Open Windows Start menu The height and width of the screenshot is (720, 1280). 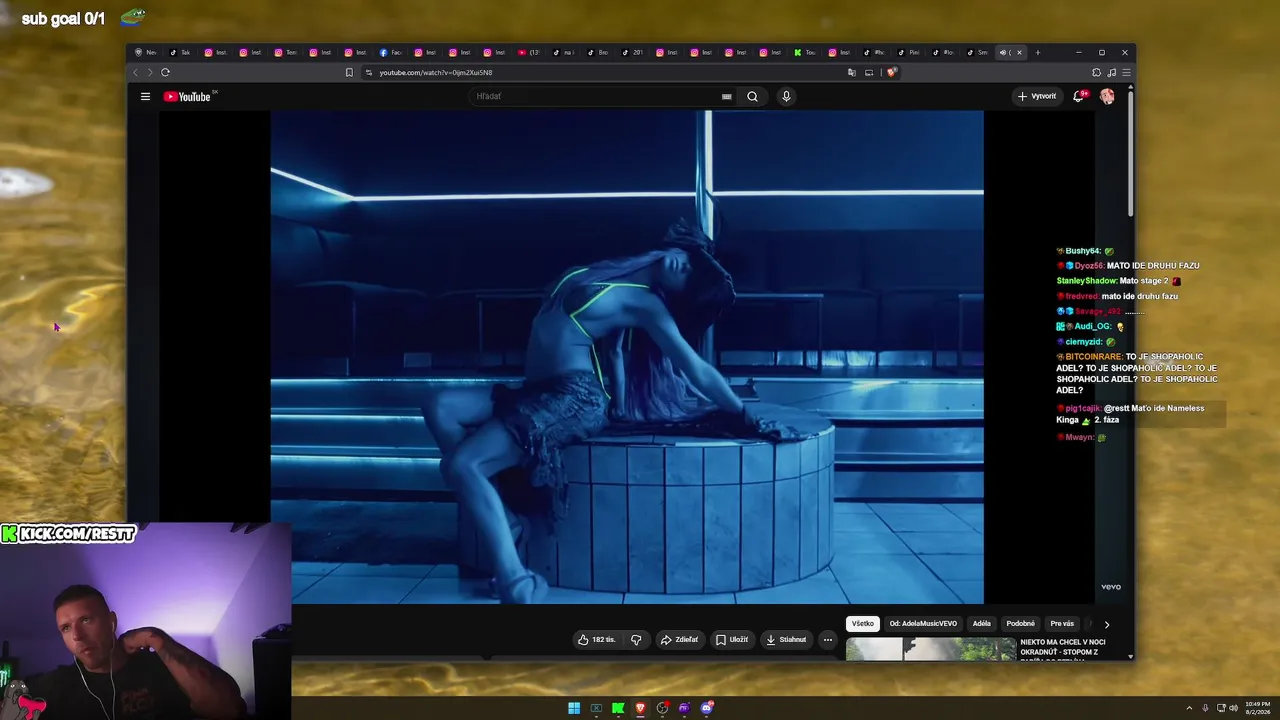pos(574,709)
